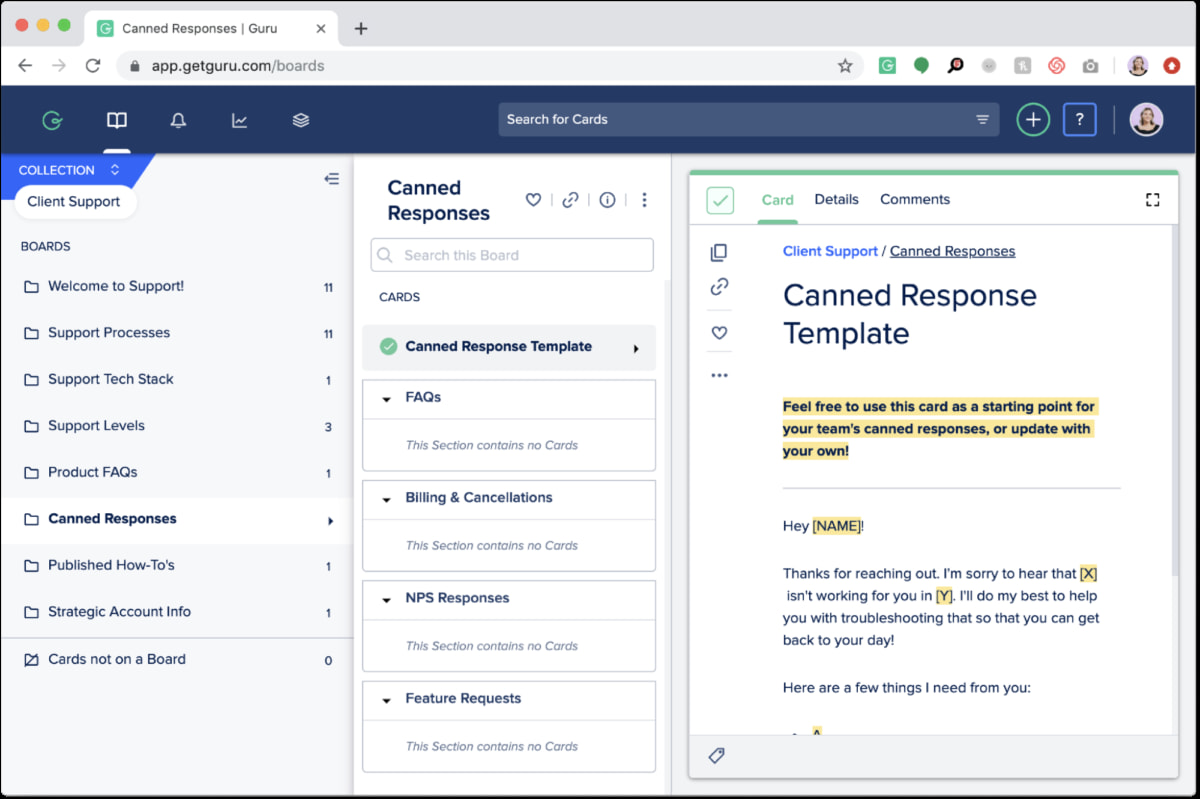Click the browser camera extension icon
This screenshot has width=1200, height=799.
(x=1090, y=66)
